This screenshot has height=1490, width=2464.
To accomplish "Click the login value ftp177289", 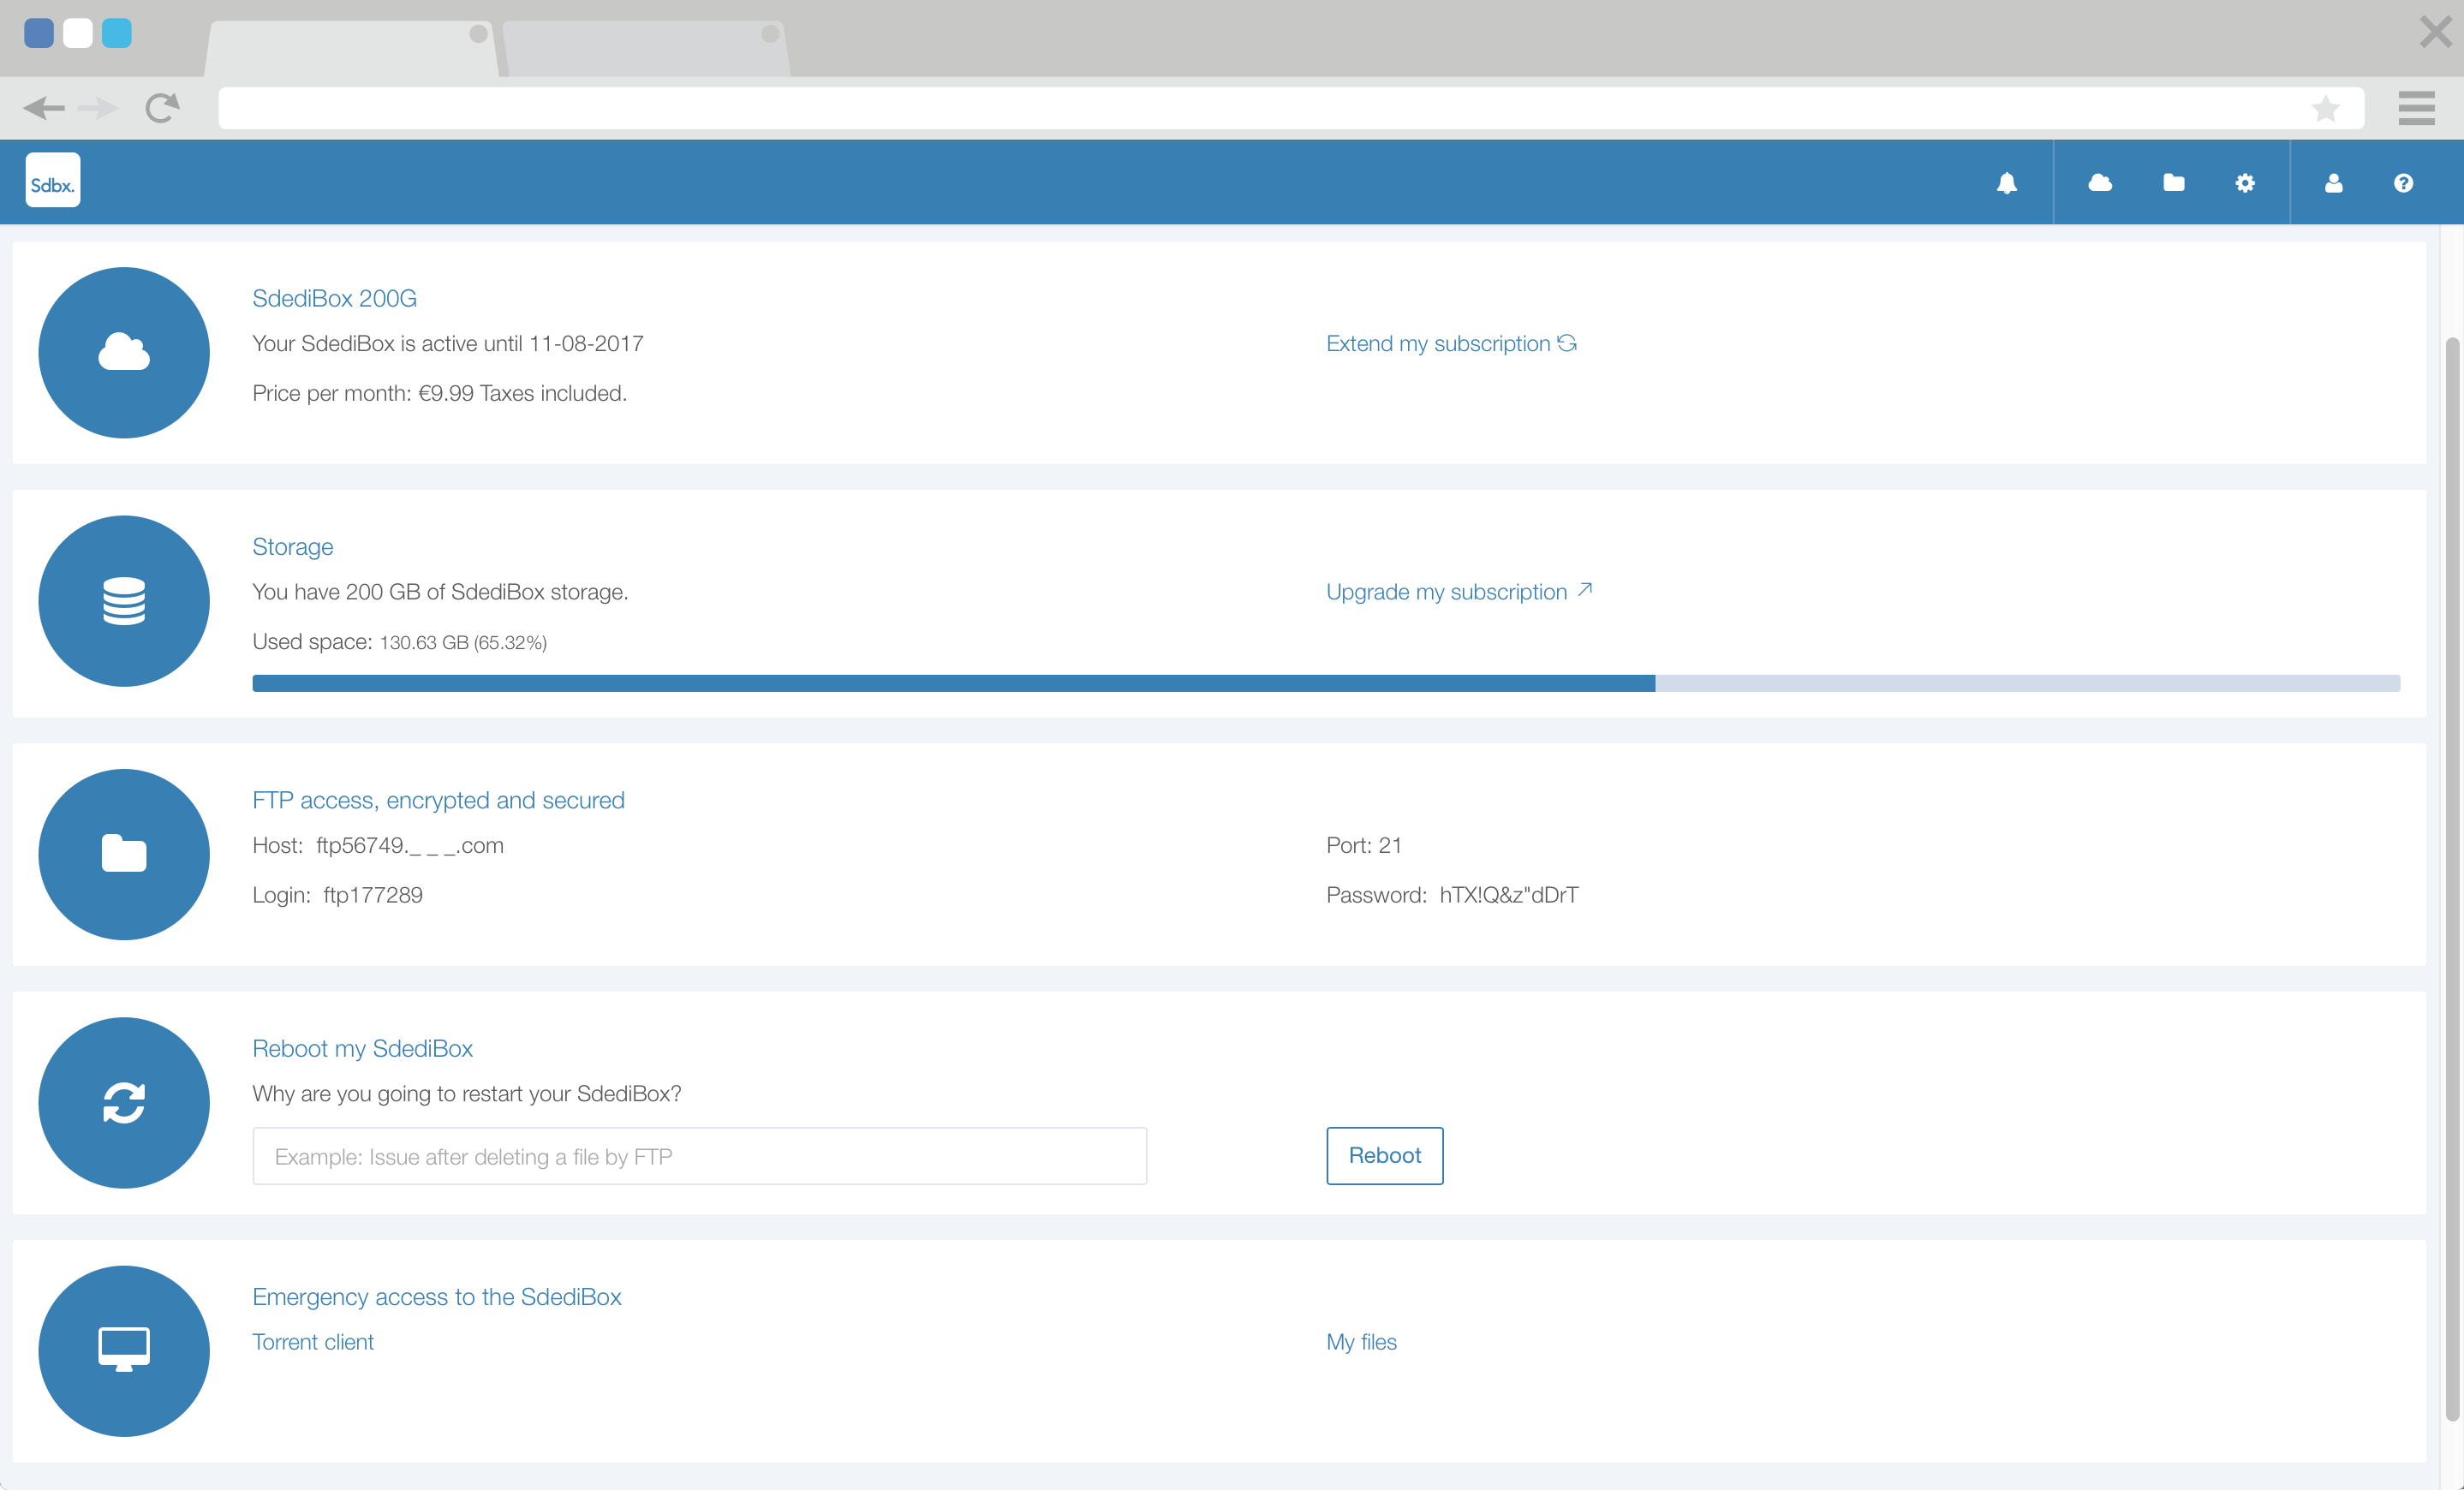I will (372, 895).
